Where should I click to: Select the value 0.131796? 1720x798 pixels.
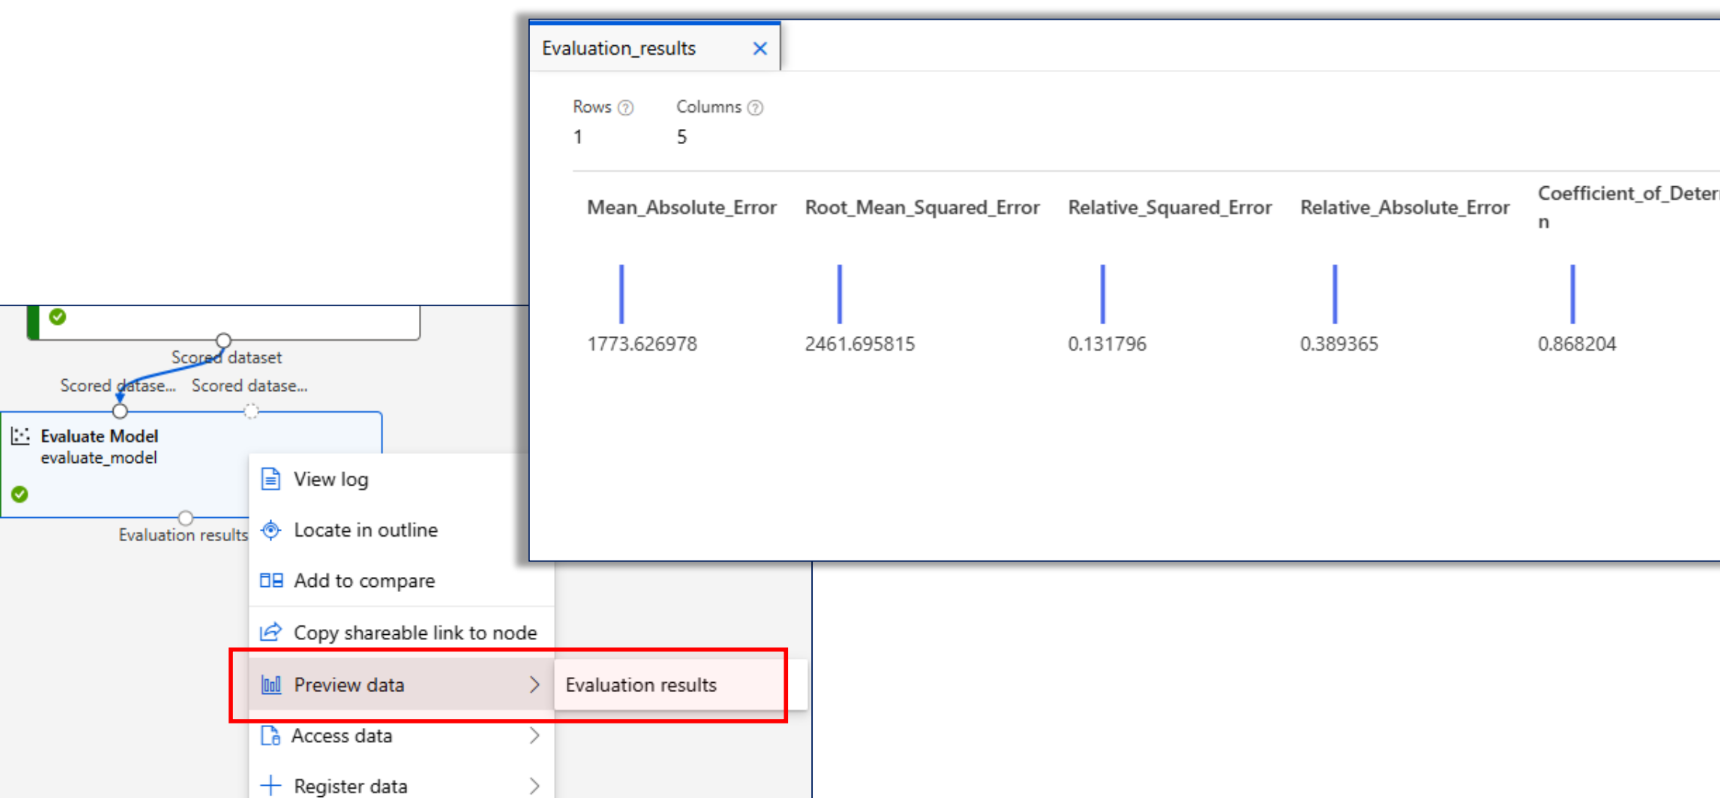[1107, 344]
